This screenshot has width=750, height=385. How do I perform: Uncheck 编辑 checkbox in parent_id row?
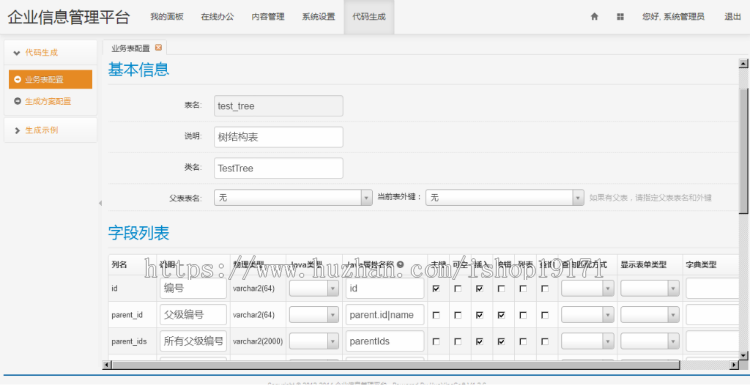501,315
